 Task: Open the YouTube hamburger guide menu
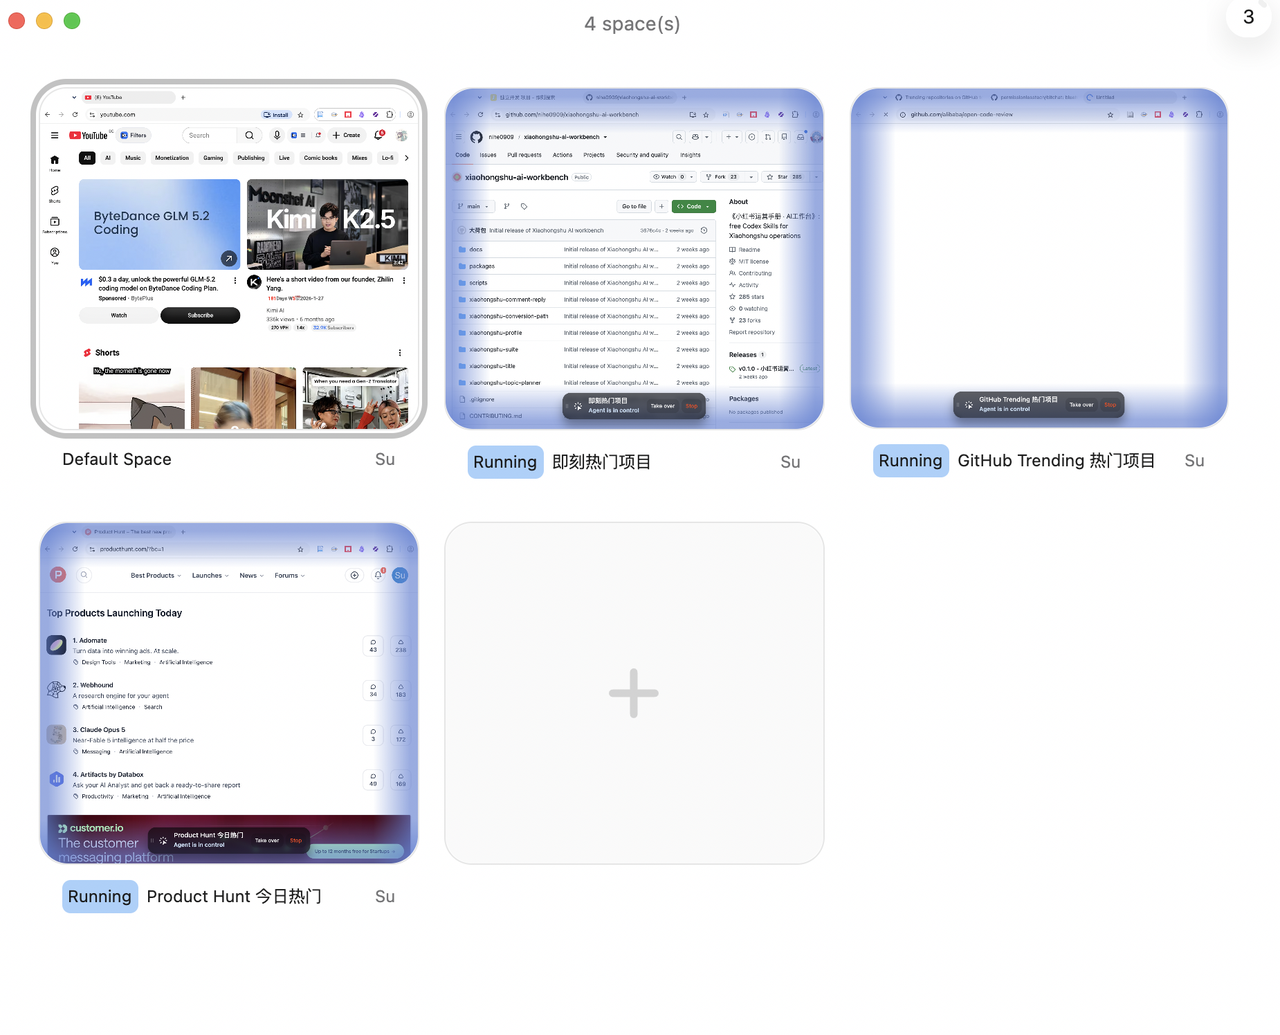pos(54,135)
